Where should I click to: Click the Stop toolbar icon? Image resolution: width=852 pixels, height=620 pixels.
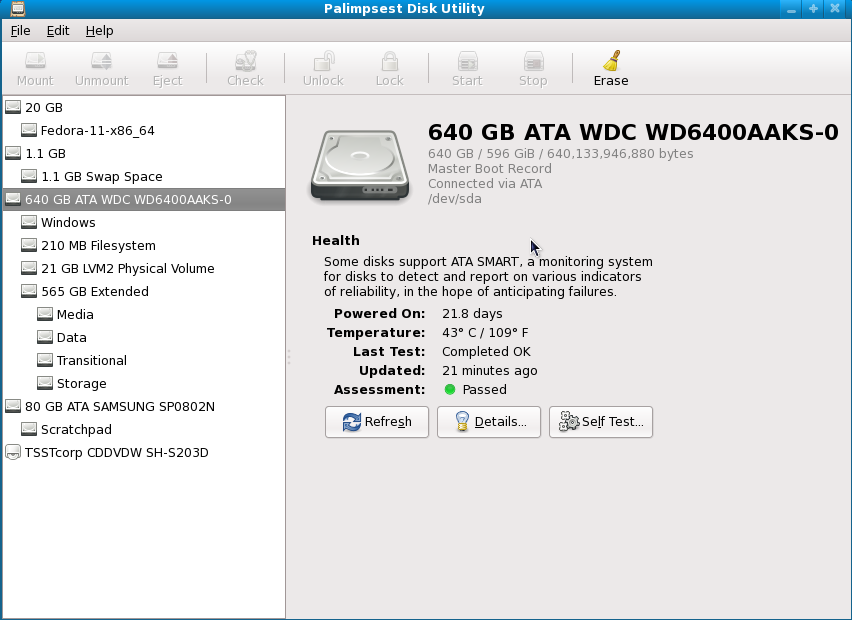[533, 61]
